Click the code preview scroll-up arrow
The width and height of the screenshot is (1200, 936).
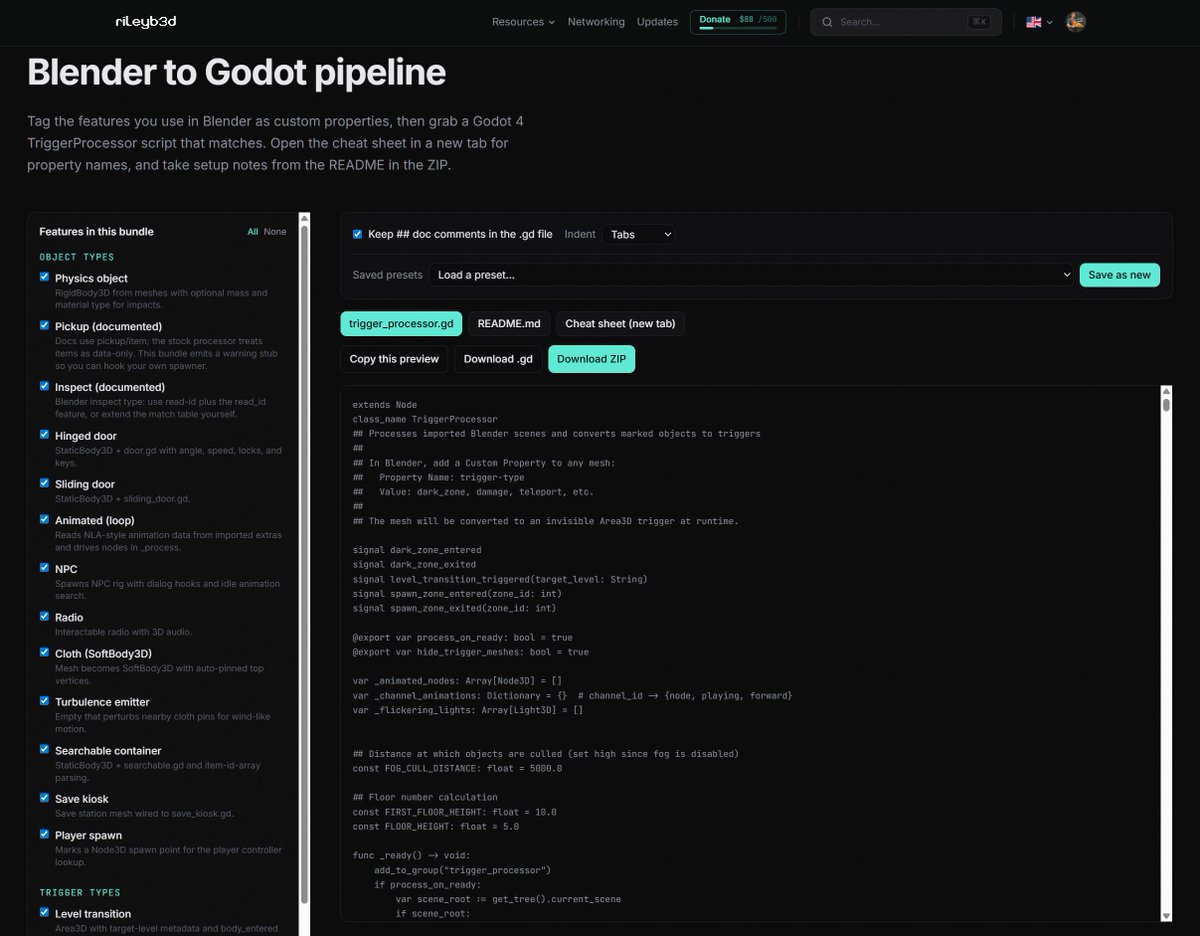(1166, 392)
